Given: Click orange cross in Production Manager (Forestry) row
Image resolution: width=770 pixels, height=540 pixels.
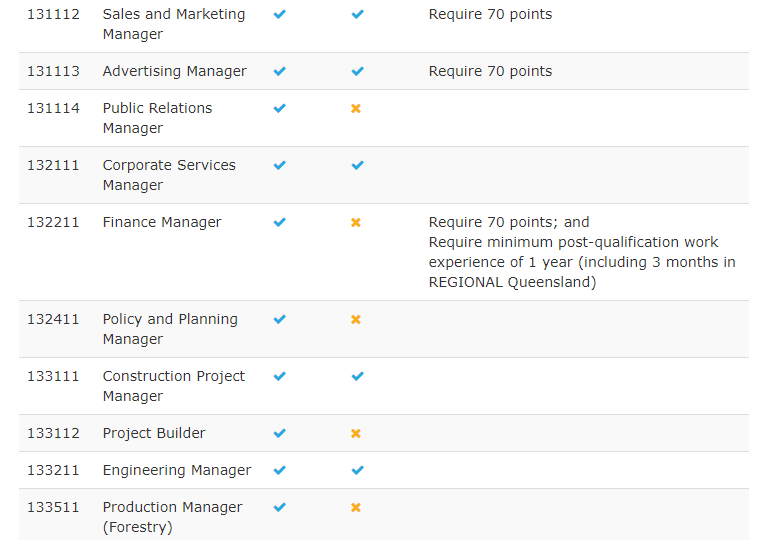Looking at the screenshot, I should 356,507.
